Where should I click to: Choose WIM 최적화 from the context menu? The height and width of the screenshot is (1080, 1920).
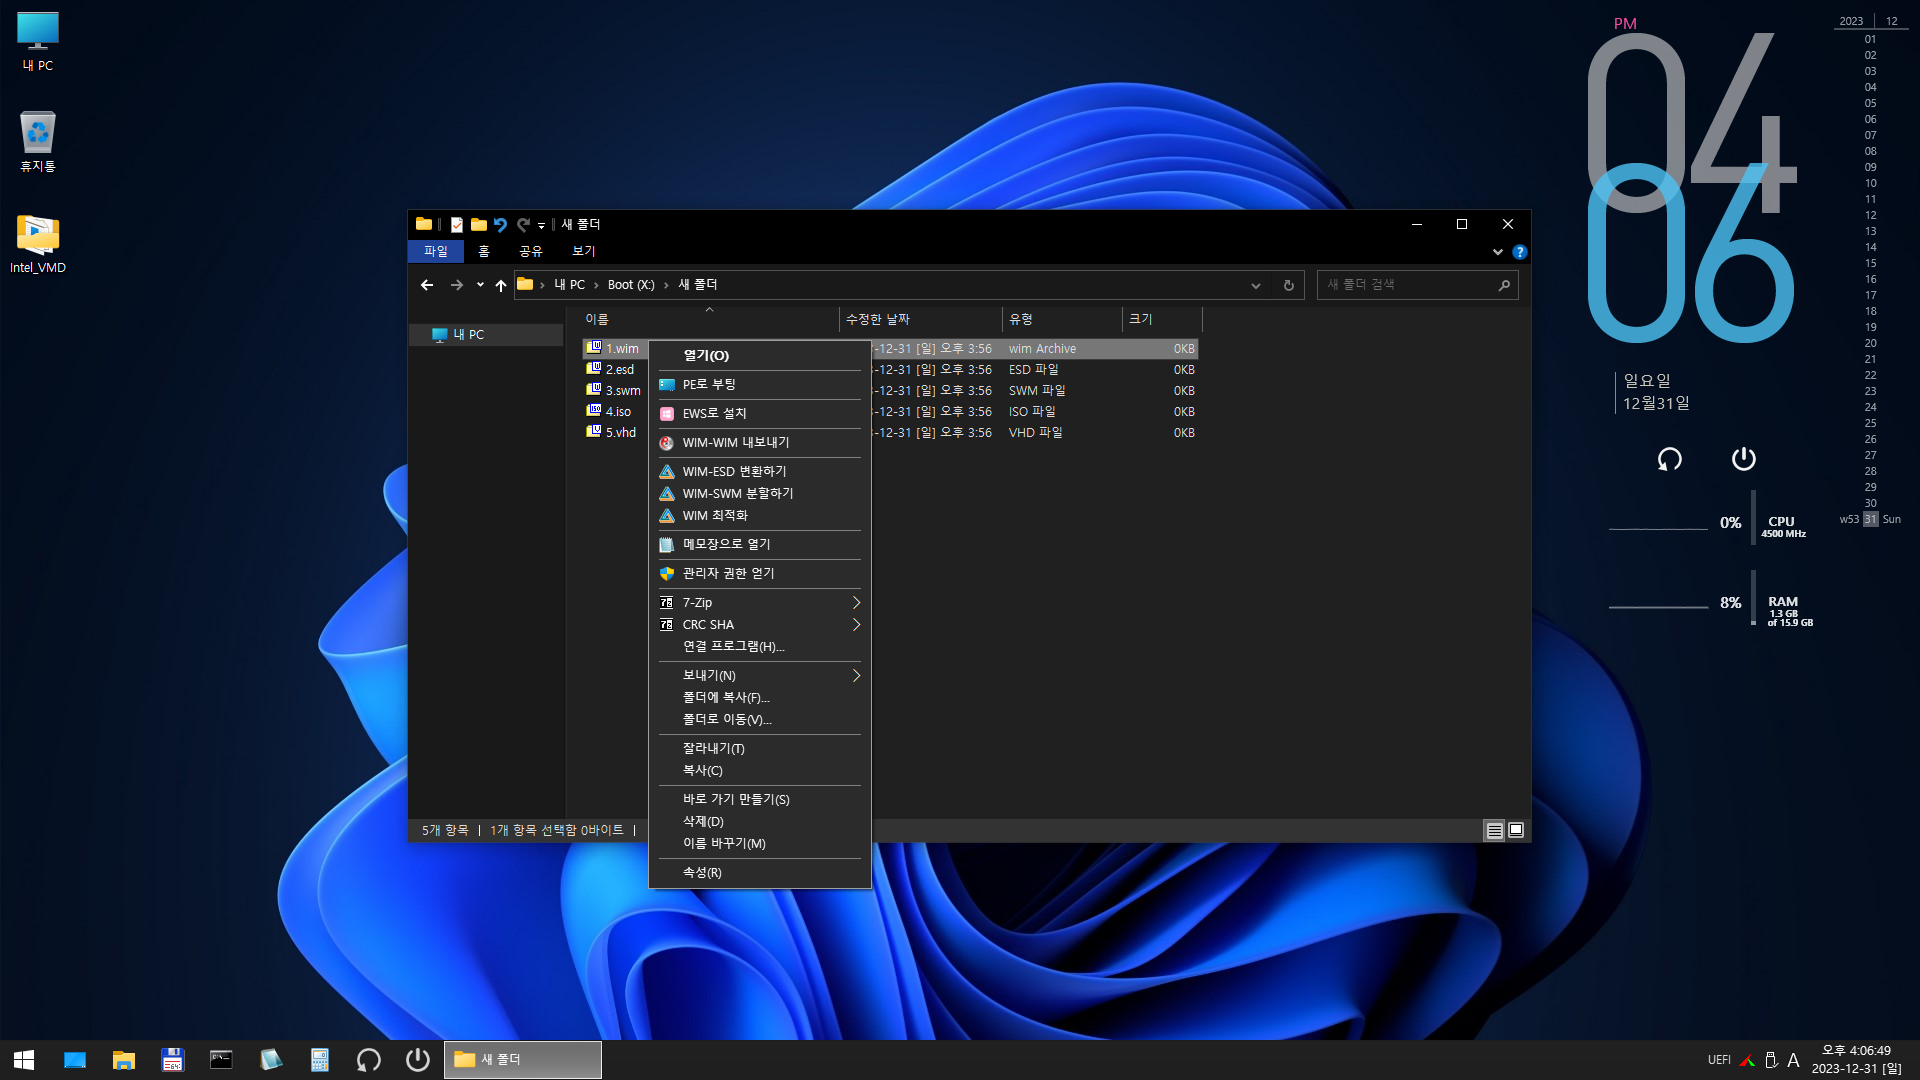pyautogui.click(x=760, y=516)
